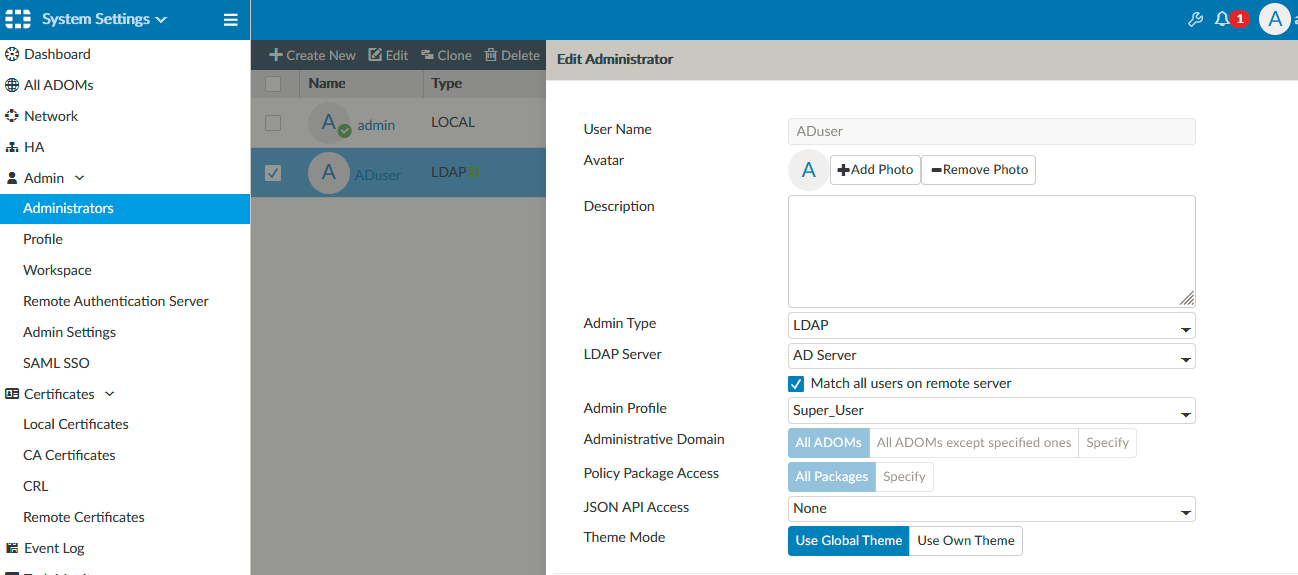Tick the admin row checkbox
Screen dimensions: 1298x575
(x=273, y=123)
